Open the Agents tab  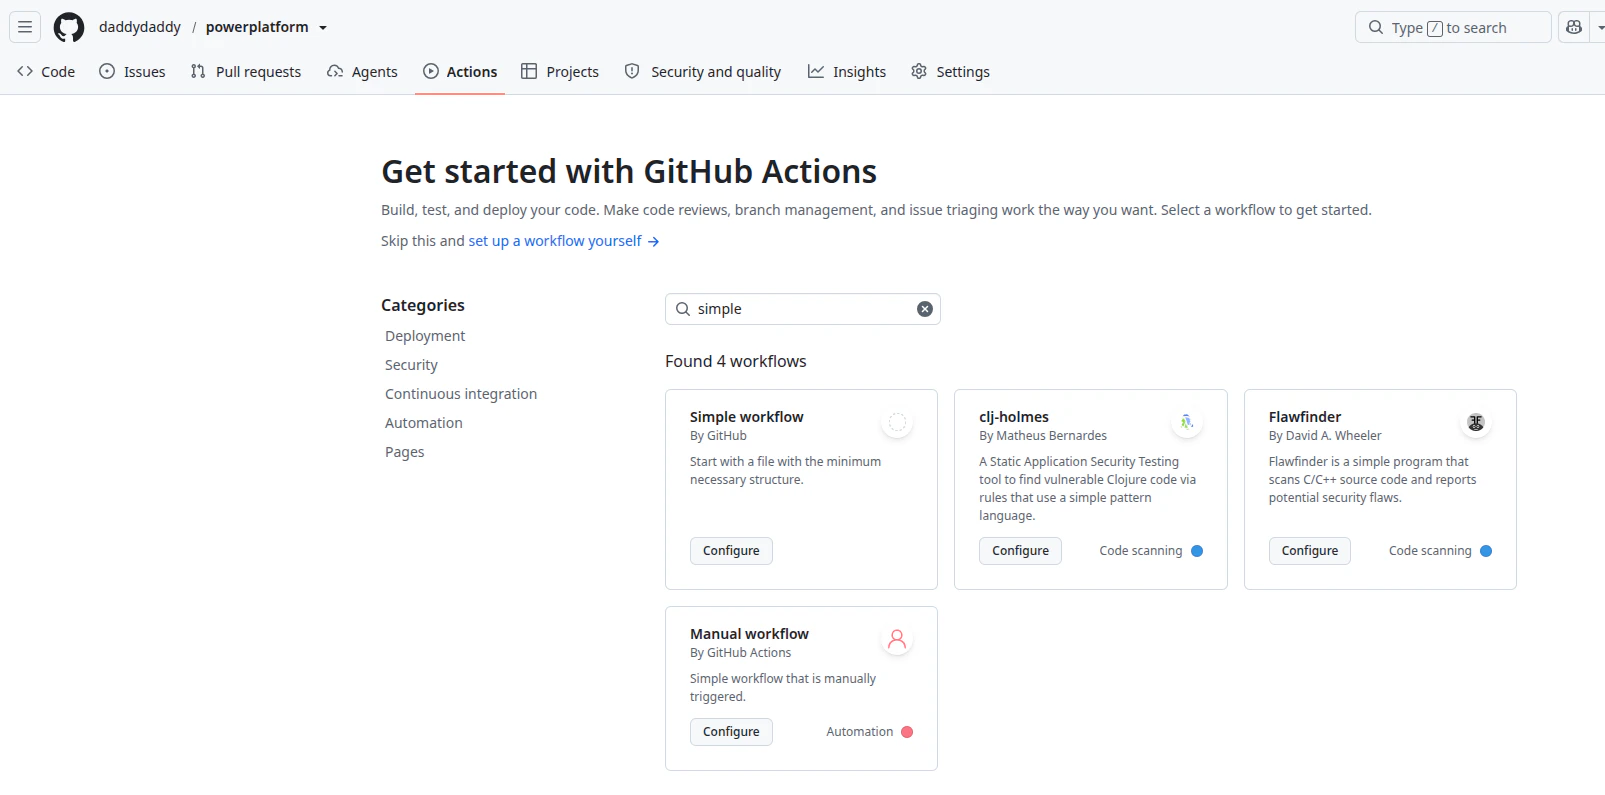pos(362,72)
